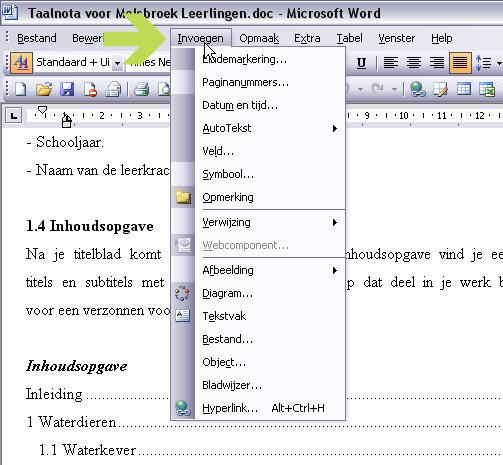Open the Opmaak menu
The image size is (503, 465).
(259, 38)
